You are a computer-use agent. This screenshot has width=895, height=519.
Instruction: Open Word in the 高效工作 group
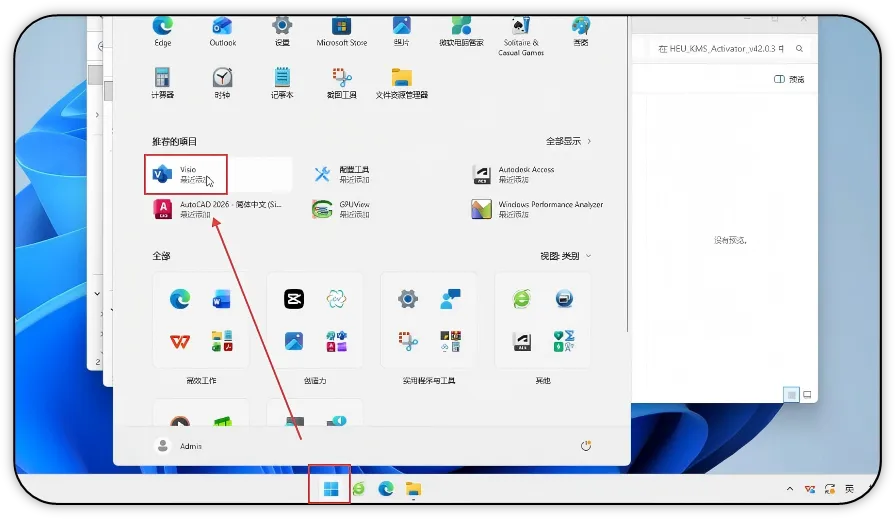(x=221, y=299)
